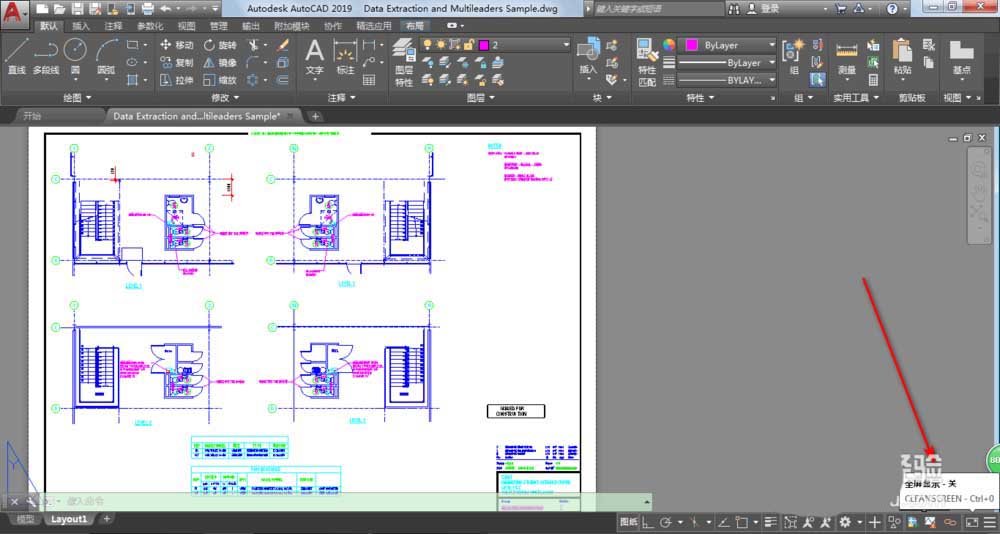Click the Measure (测量) tool
Screen dimensions: 1000x534
tap(847, 57)
